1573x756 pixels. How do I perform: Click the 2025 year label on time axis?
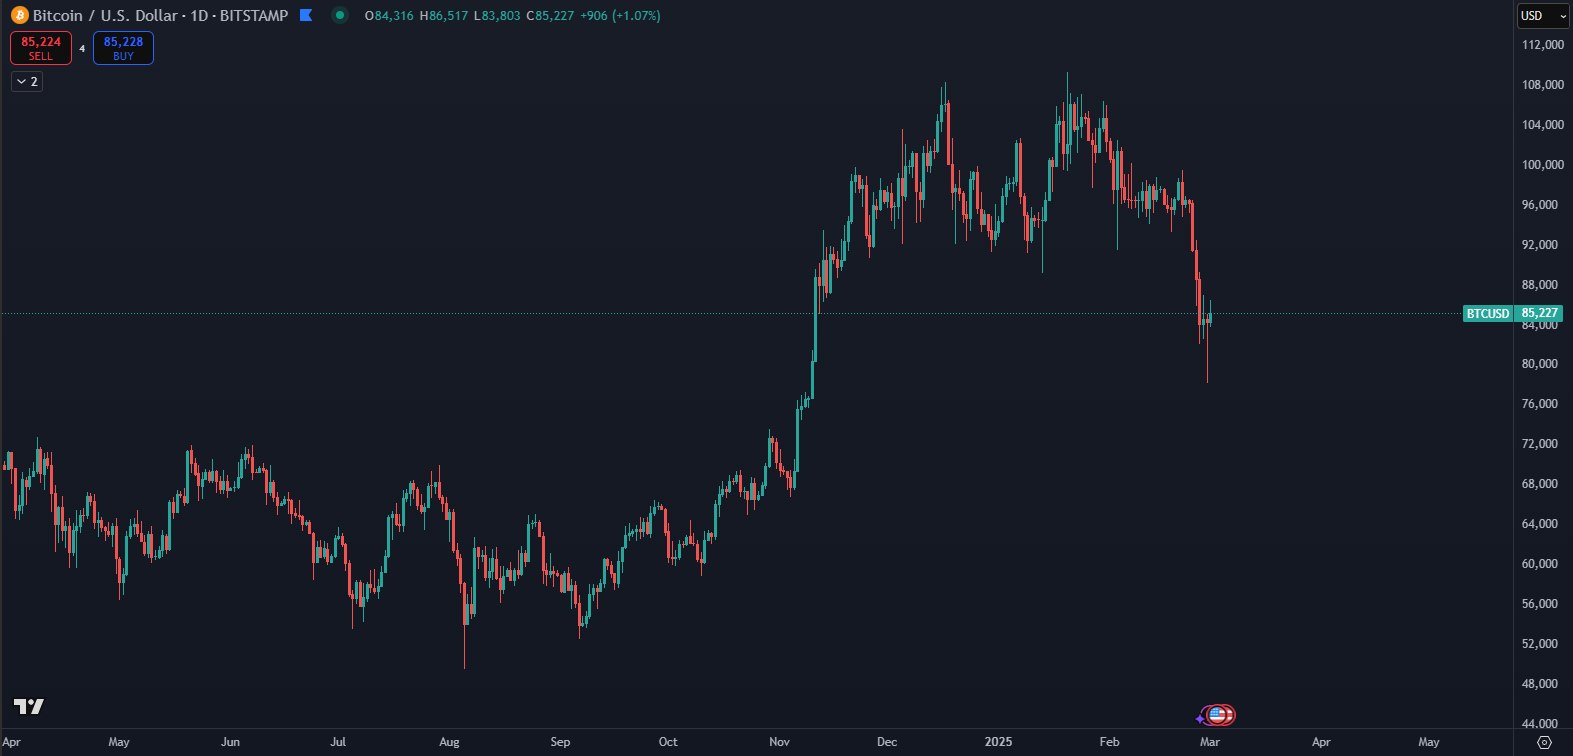tap(999, 742)
